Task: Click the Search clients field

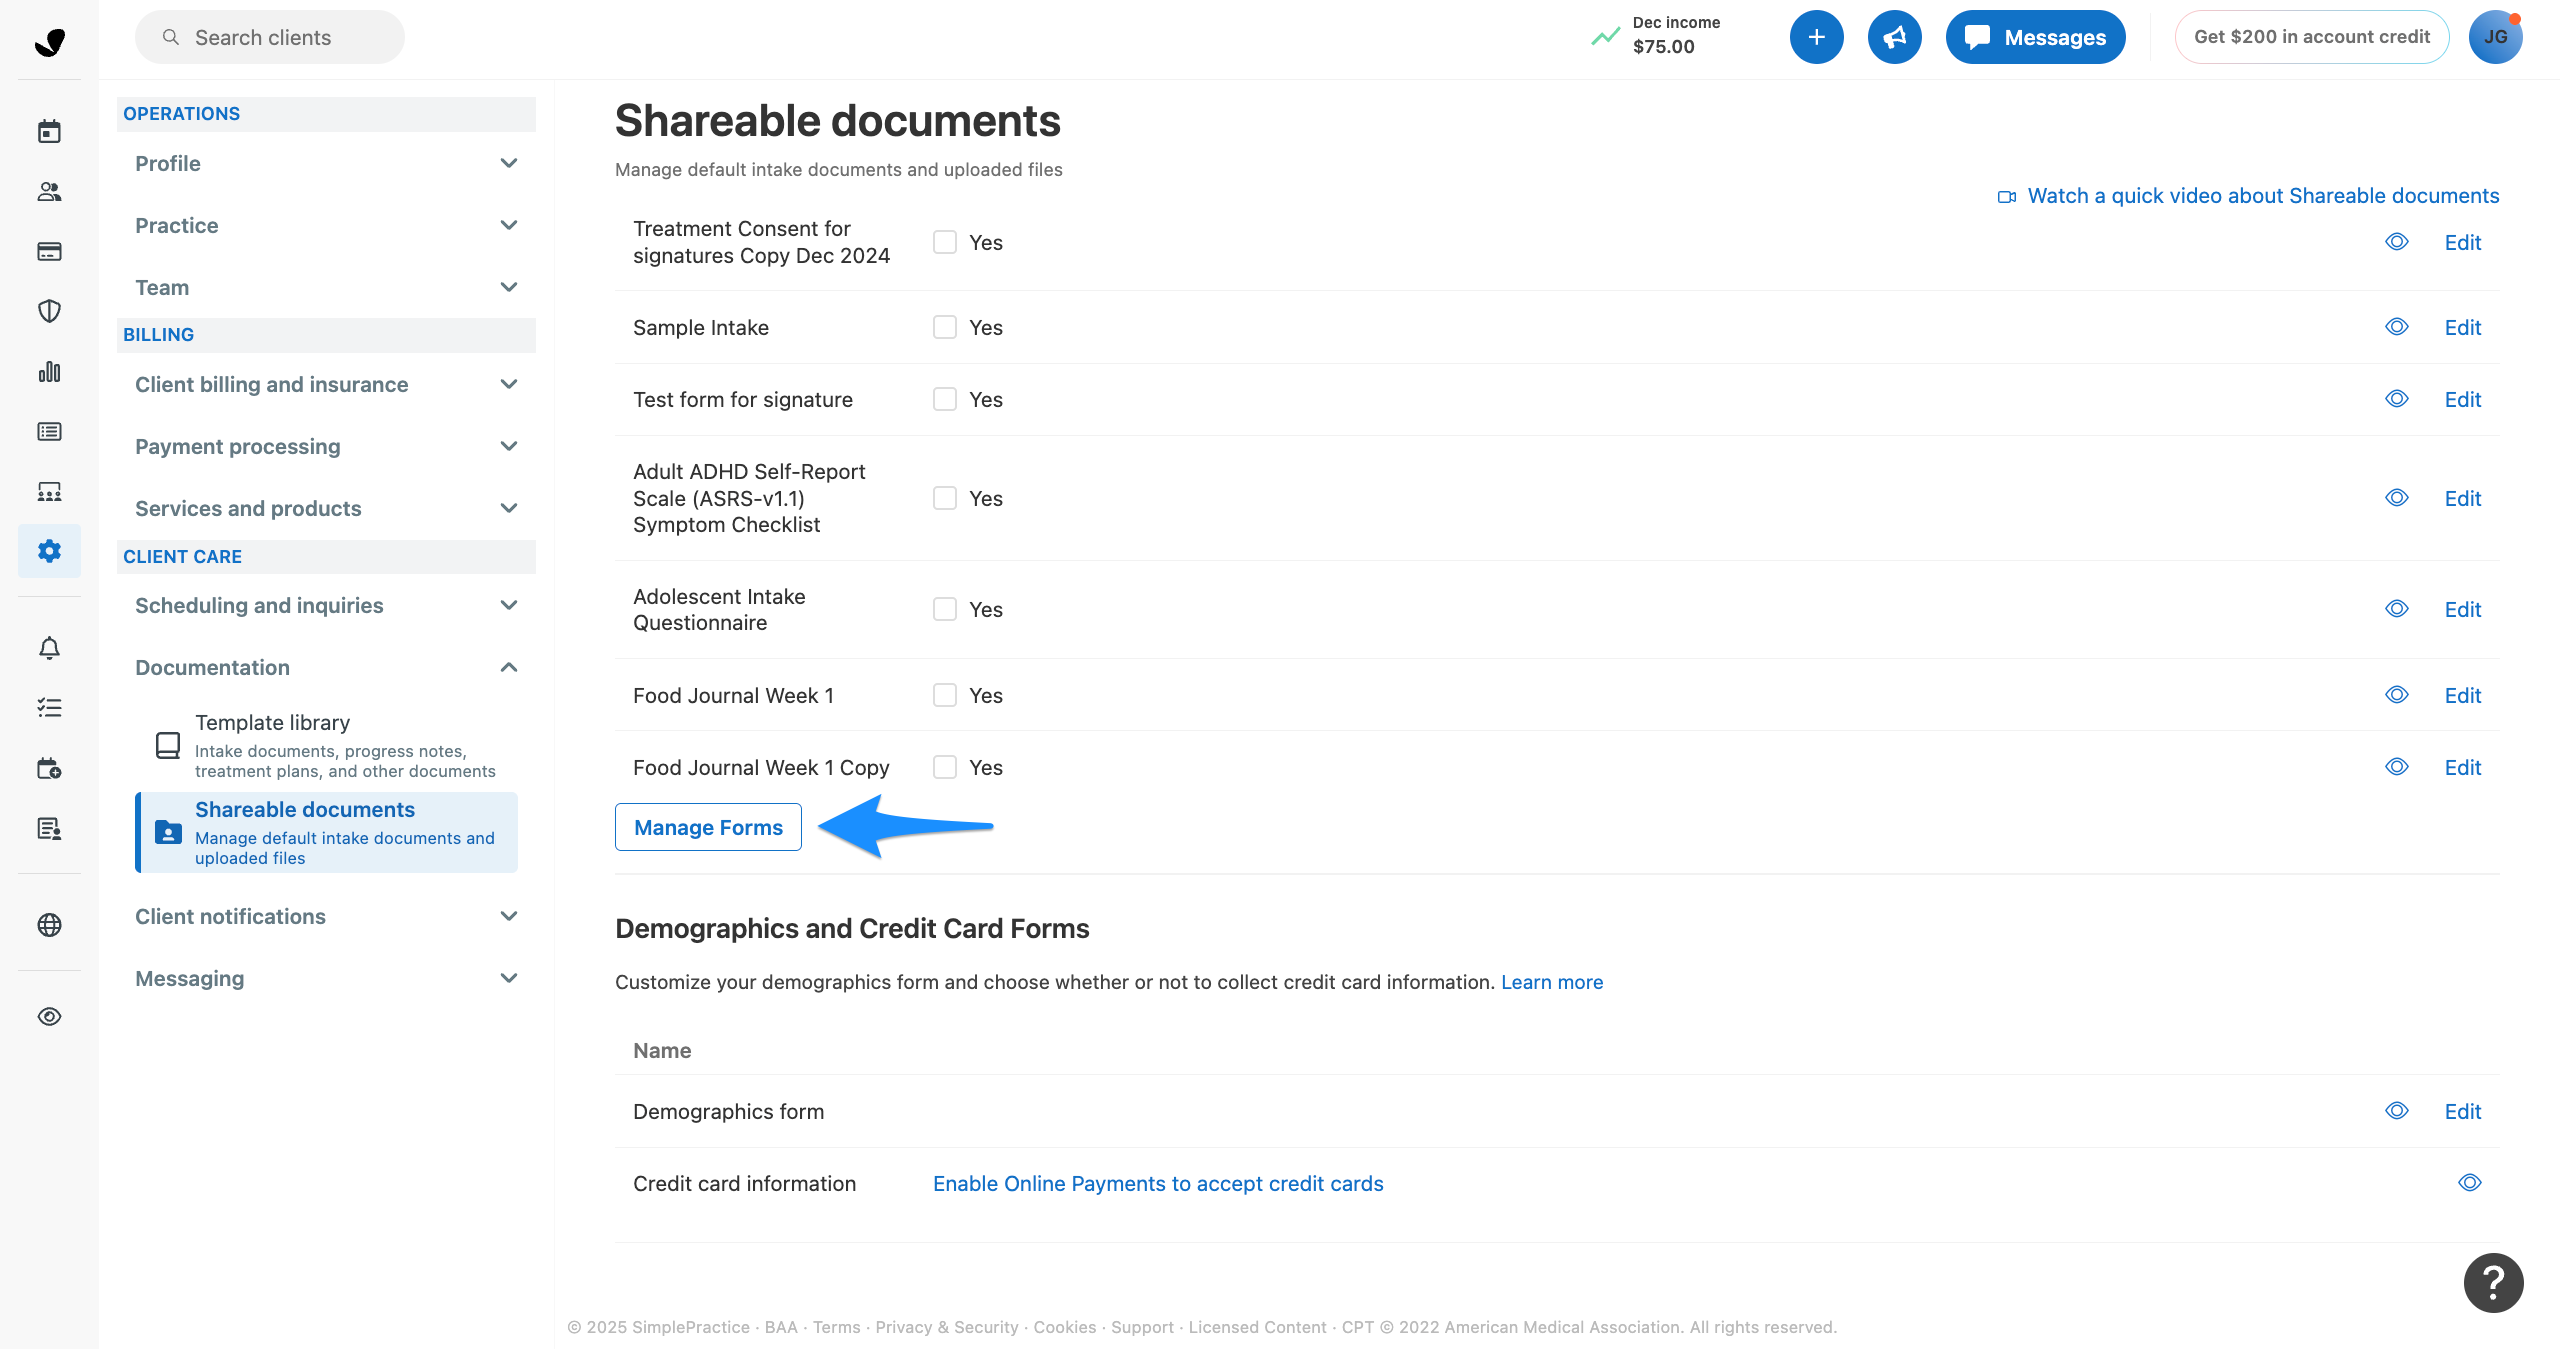Action: [x=270, y=37]
